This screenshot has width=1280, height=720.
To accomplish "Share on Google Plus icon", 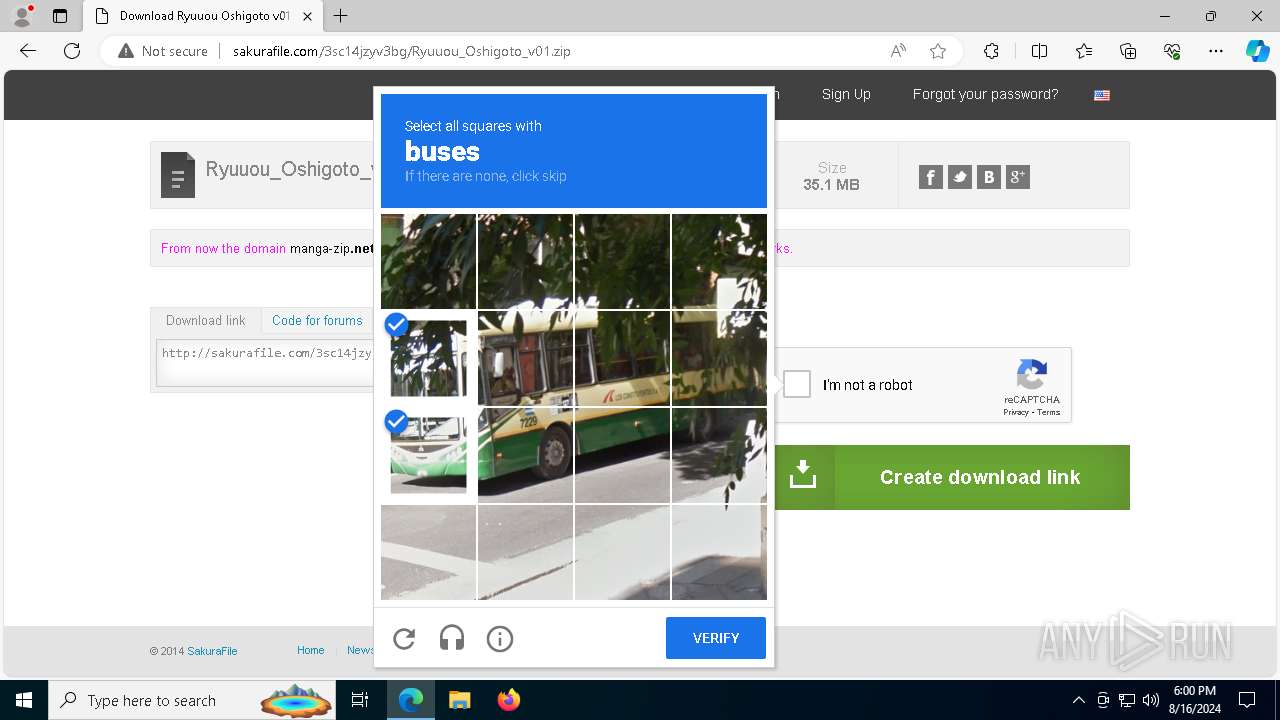I will point(1018,177).
